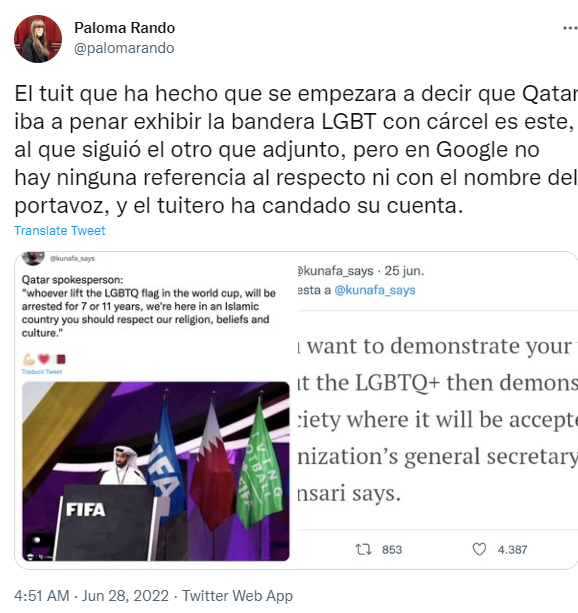Click the small kunafa_says avatar in screenshot
Image resolution: width=578 pixels, height=613 pixels.
(33, 258)
